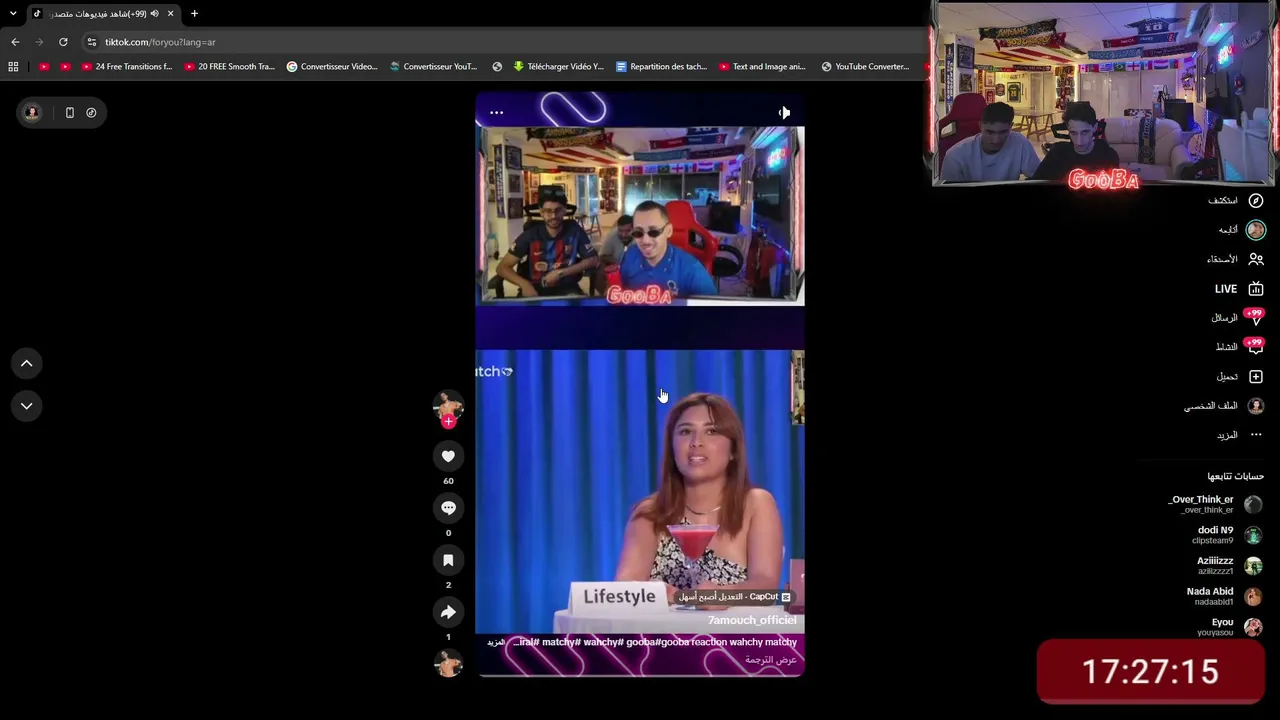Open the "Télécharger Vidéo Y..." bookmark
1280x720 pixels.
tap(558, 67)
